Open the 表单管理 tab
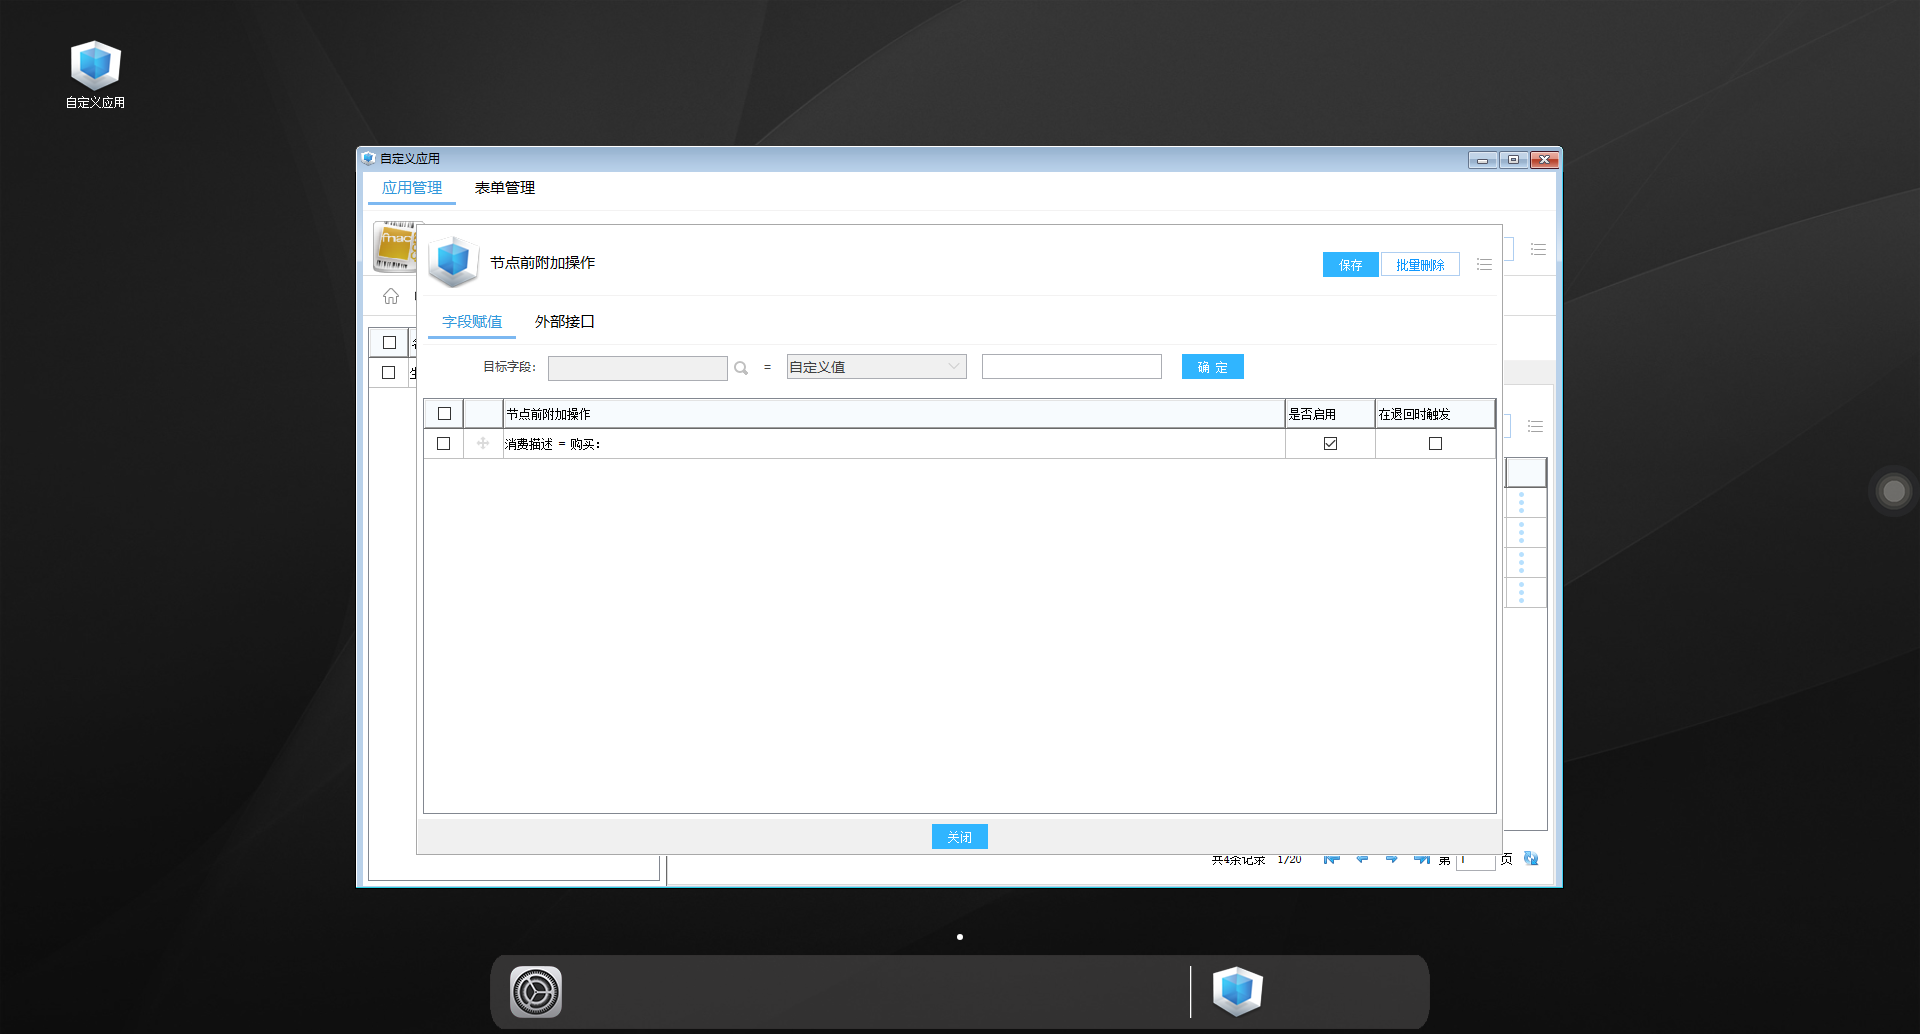The image size is (1920, 1034). click(505, 188)
